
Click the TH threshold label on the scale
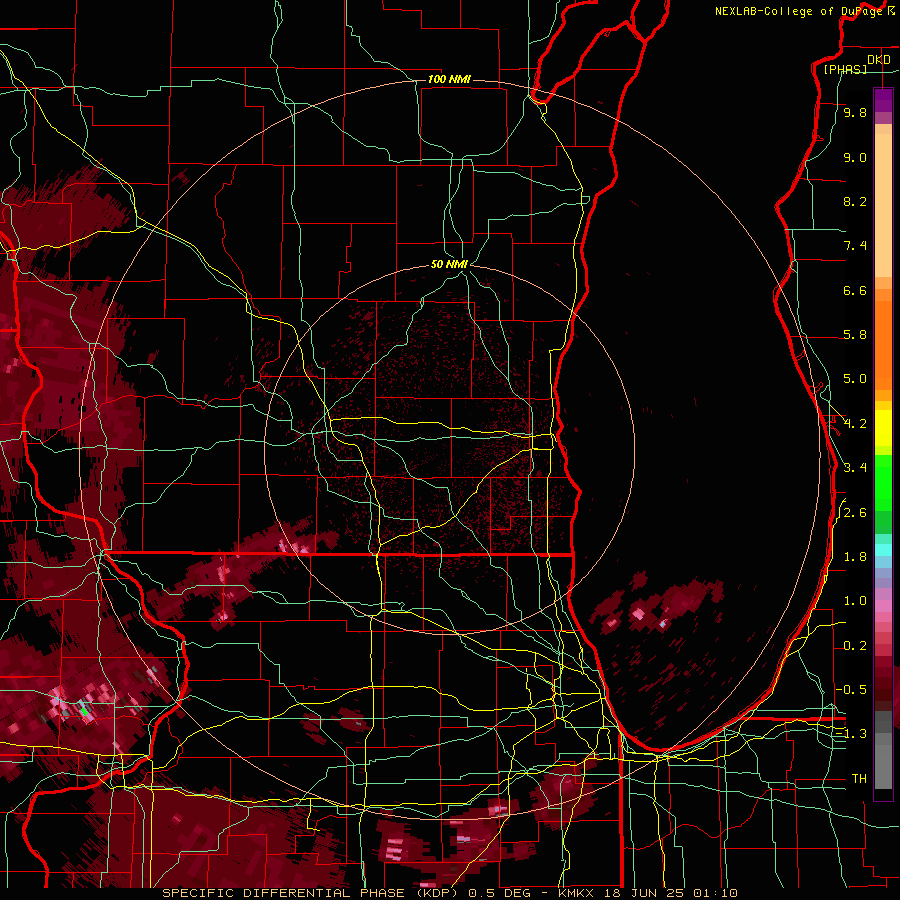click(x=859, y=779)
